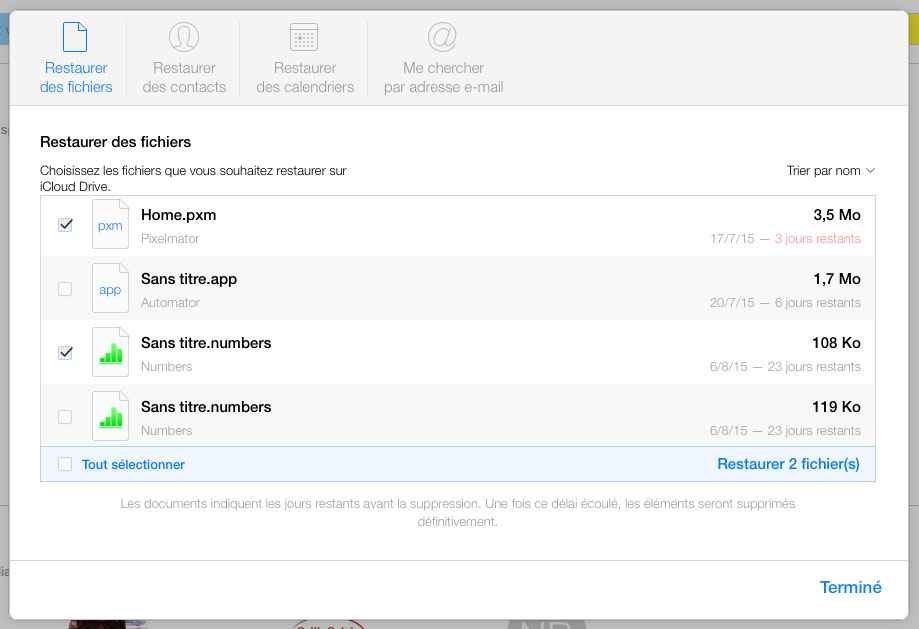Click the app file icon for Sans titre.app
Viewport: 919px width, 629px height.
coord(110,288)
